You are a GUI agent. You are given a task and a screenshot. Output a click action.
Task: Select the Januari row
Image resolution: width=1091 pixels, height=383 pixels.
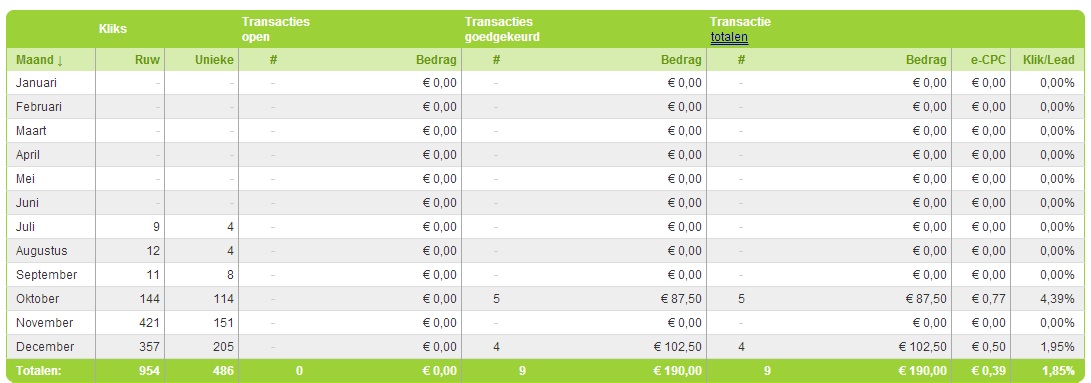point(546,83)
